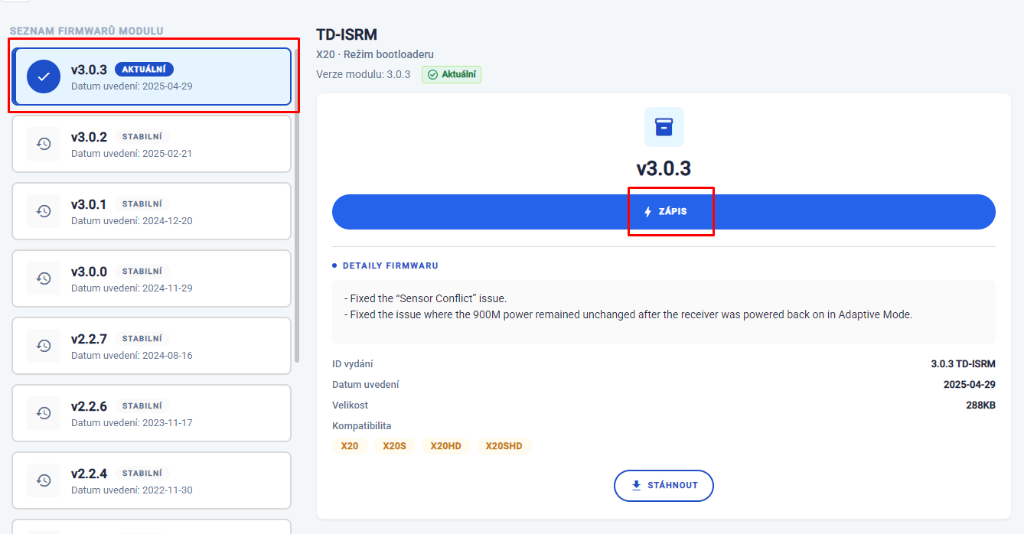This screenshot has width=1024, height=534.
Task: Click 'Datum uvedení: 2023-11-17' text
Action: [132, 422]
